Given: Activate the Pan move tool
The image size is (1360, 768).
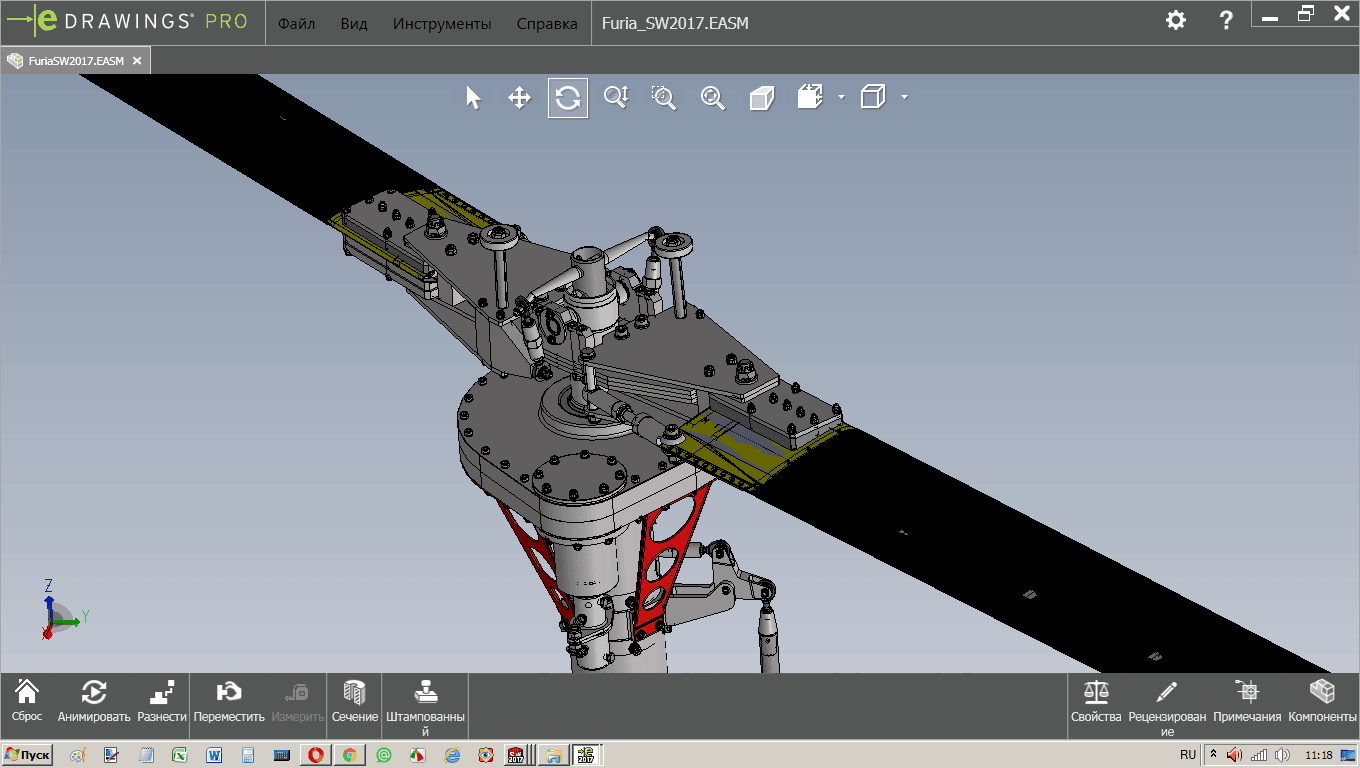Looking at the screenshot, I should [519, 98].
